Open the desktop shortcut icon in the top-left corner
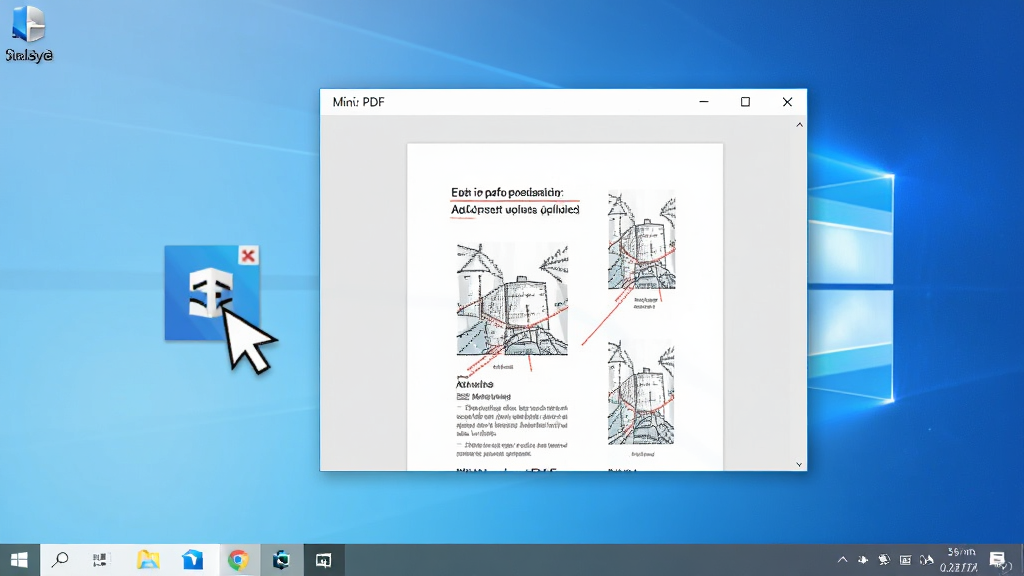The height and width of the screenshot is (576, 1024). pos(29,33)
